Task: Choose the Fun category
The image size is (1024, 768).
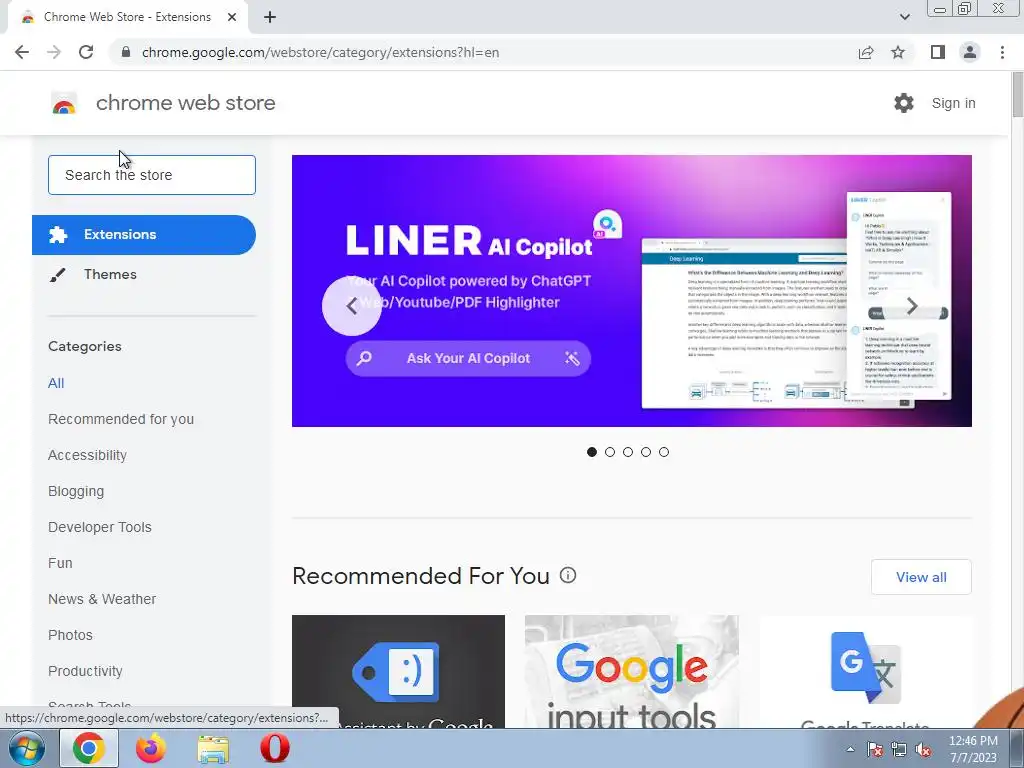Action: [60, 563]
